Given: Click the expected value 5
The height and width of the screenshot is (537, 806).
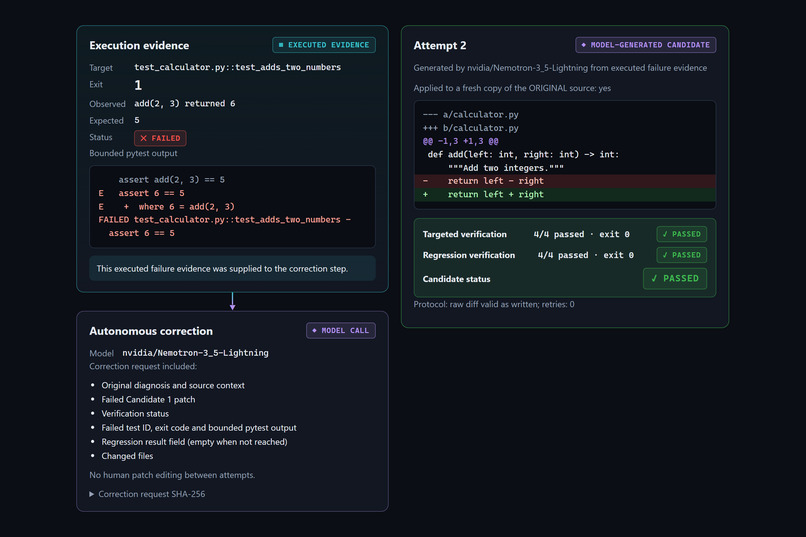Looking at the screenshot, I should coord(137,120).
